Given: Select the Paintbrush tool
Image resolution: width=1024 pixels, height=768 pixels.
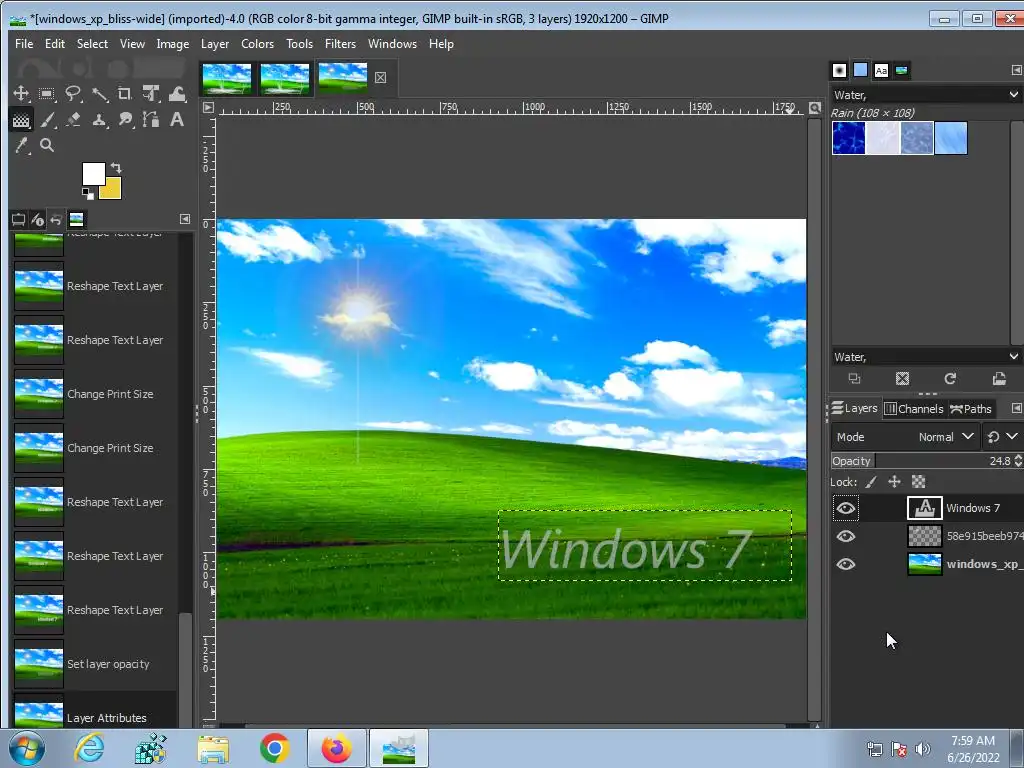Looking at the screenshot, I should click(46, 120).
